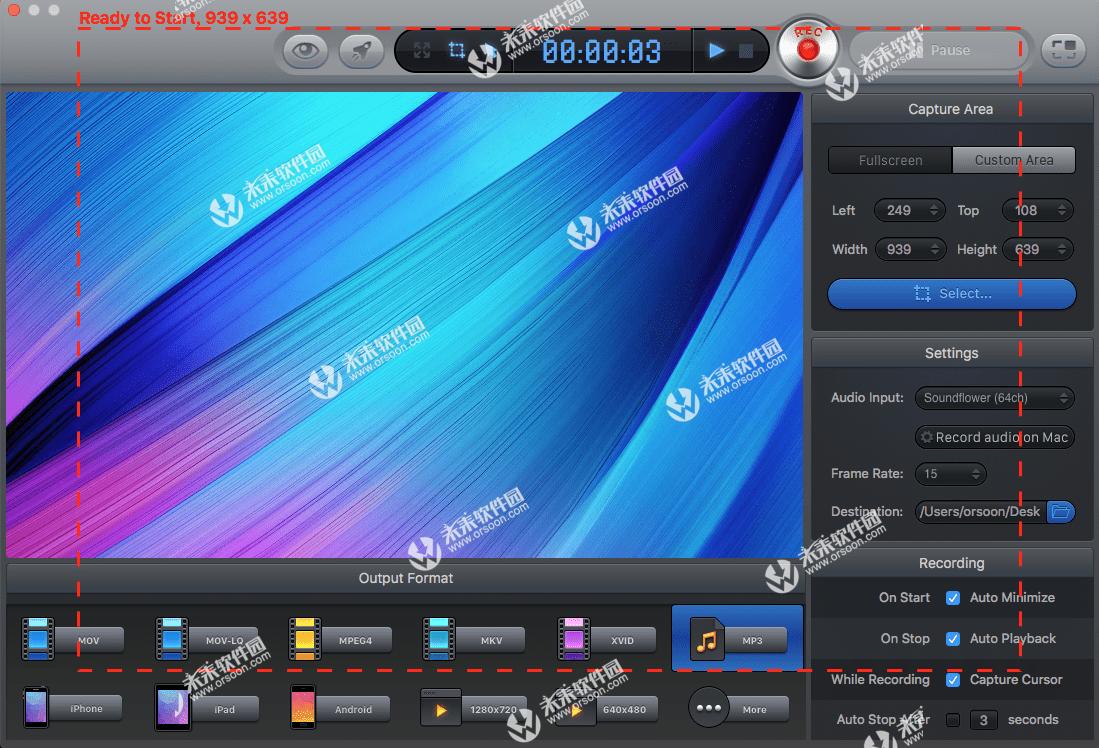Click the rocket icon near the timer

point(362,50)
